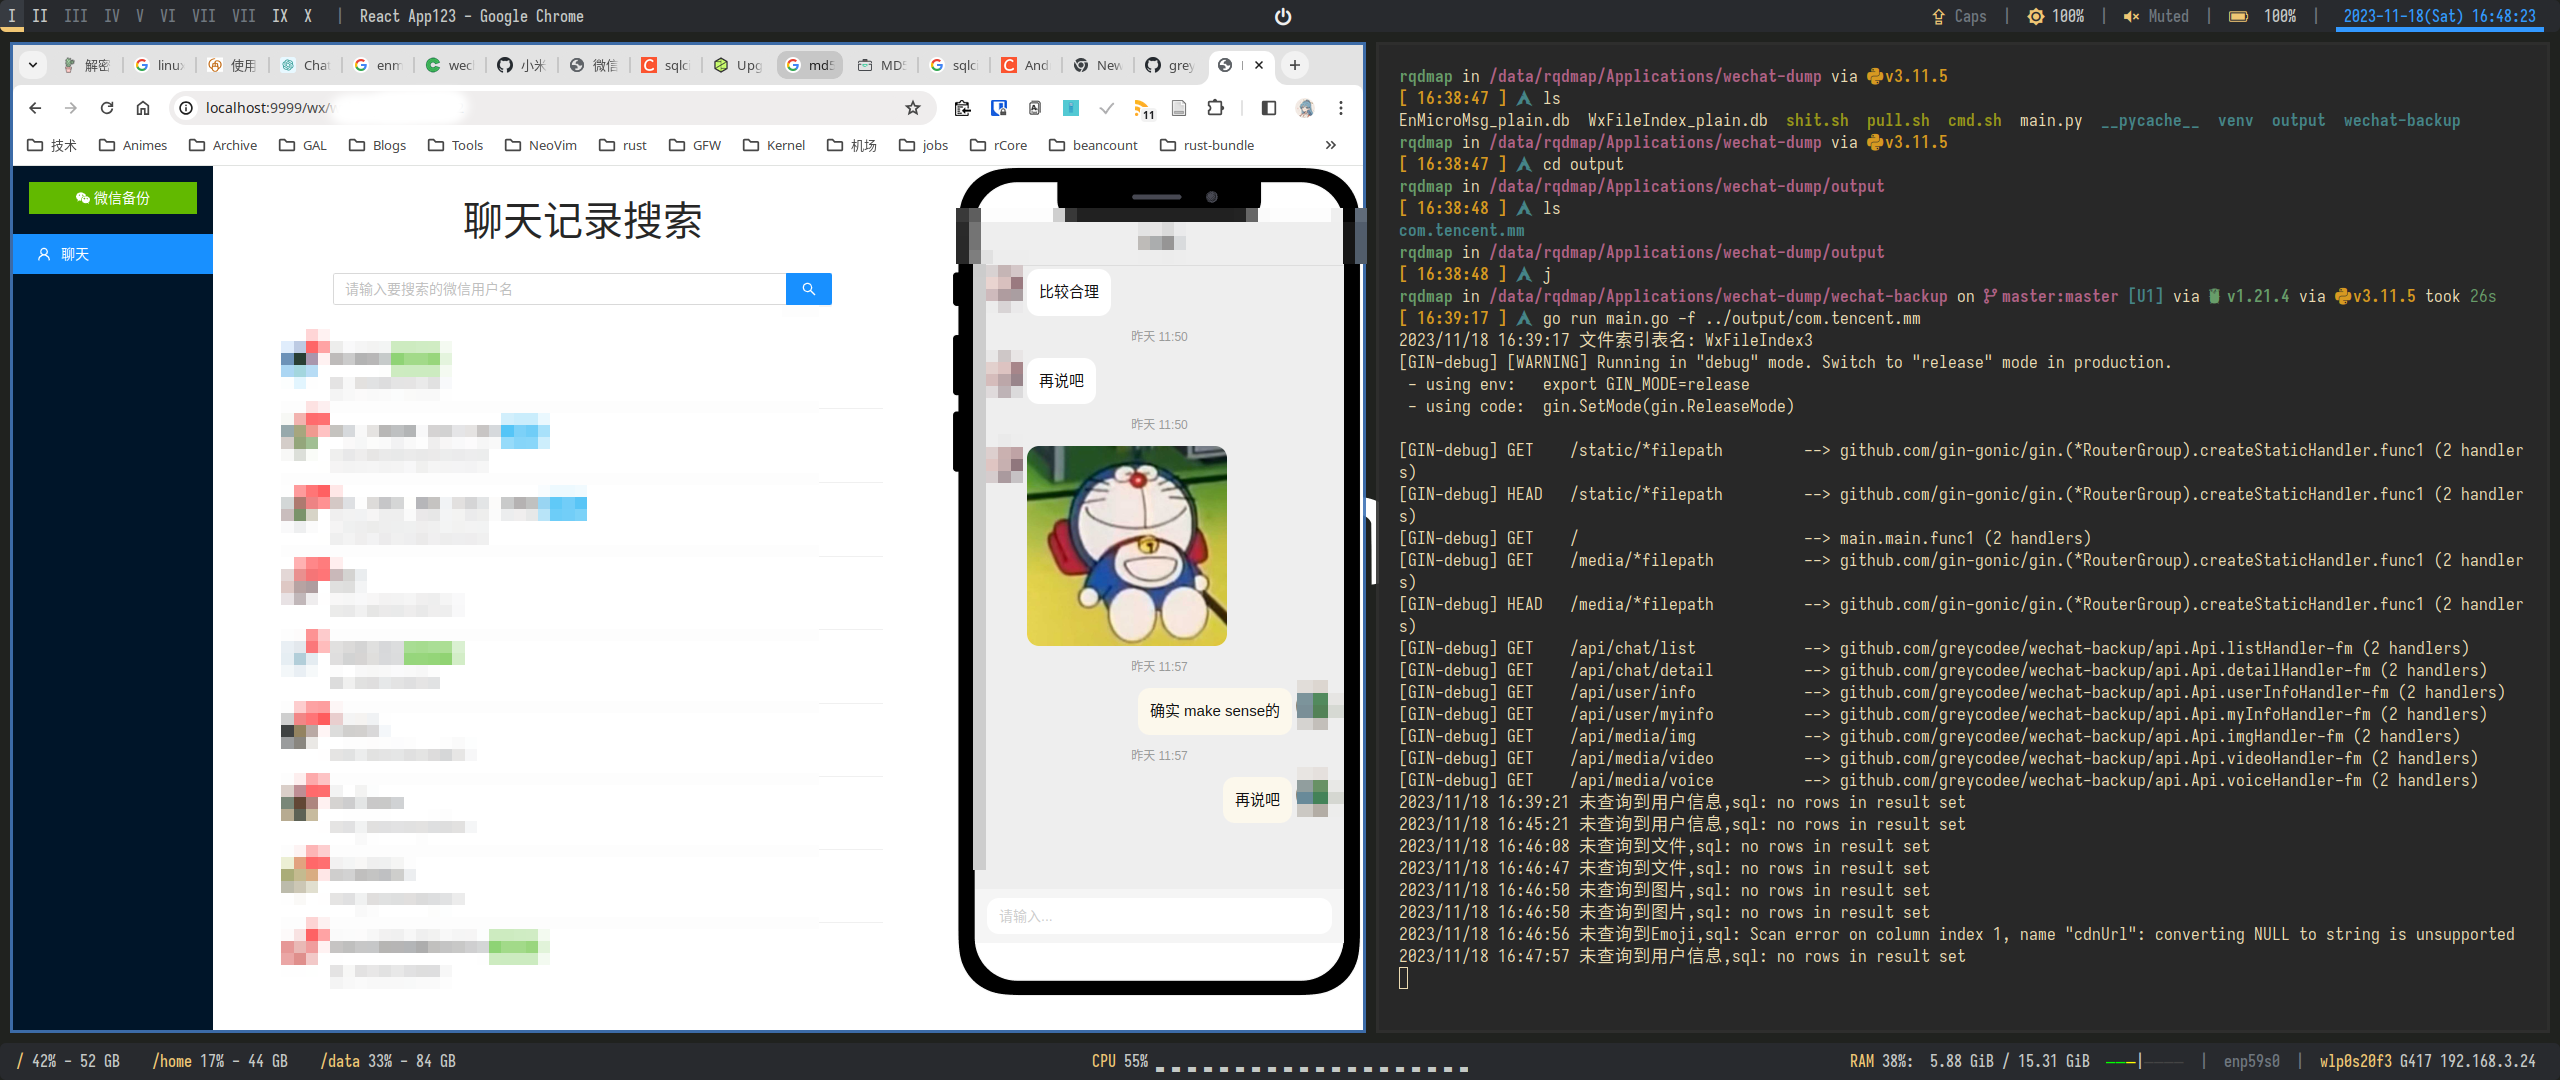
Task: Bookmark this page with the star icon
Action: click(x=912, y=108)
